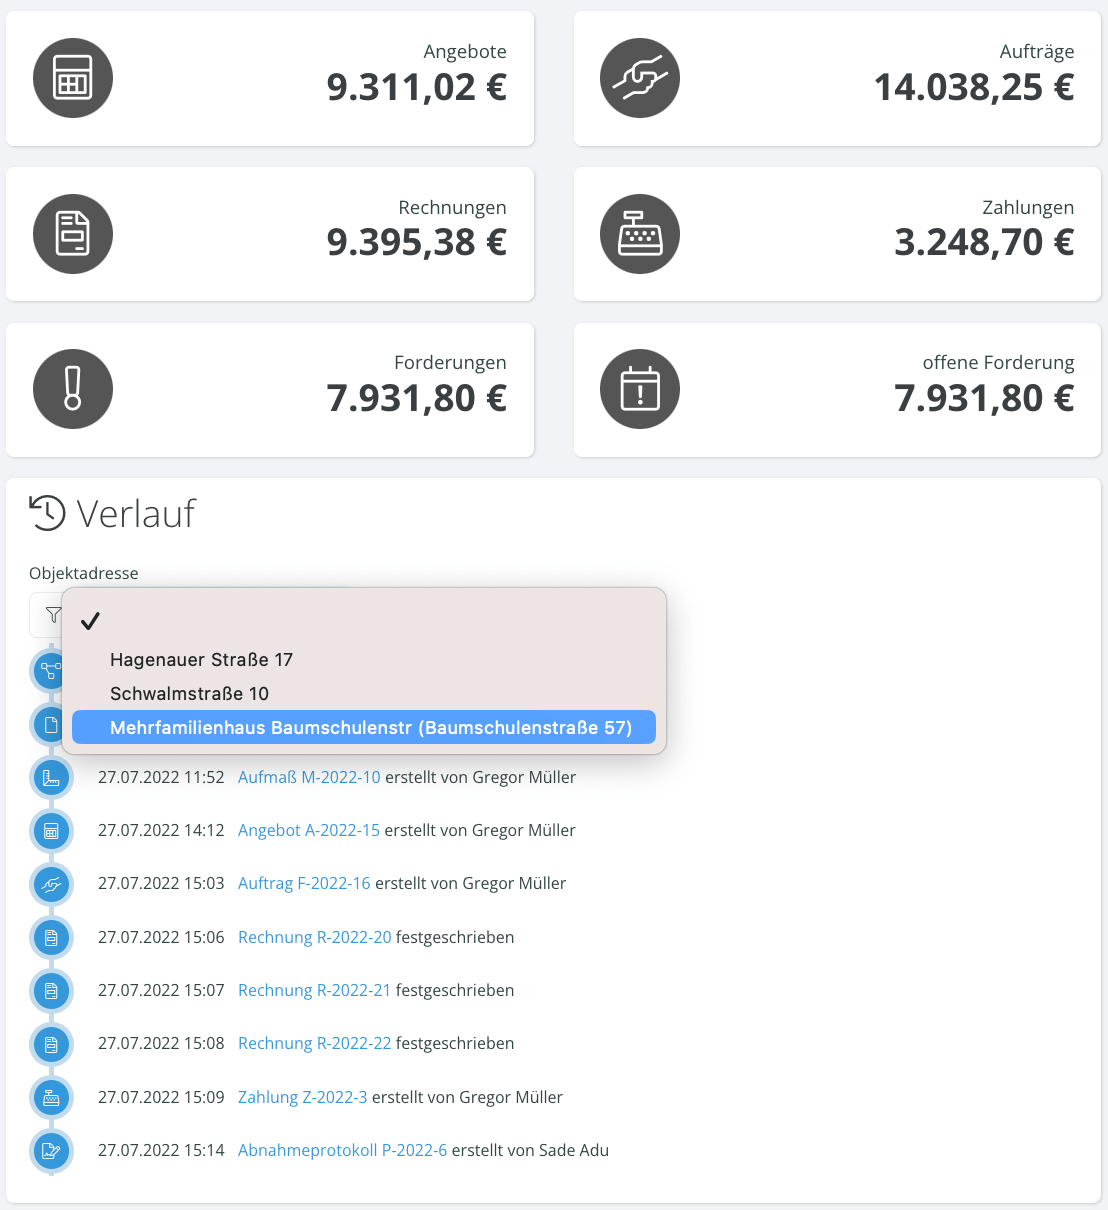Open the Angebot A-2022-15 link
Viewport: 1108px width, 1210px height.
[308, 830]
